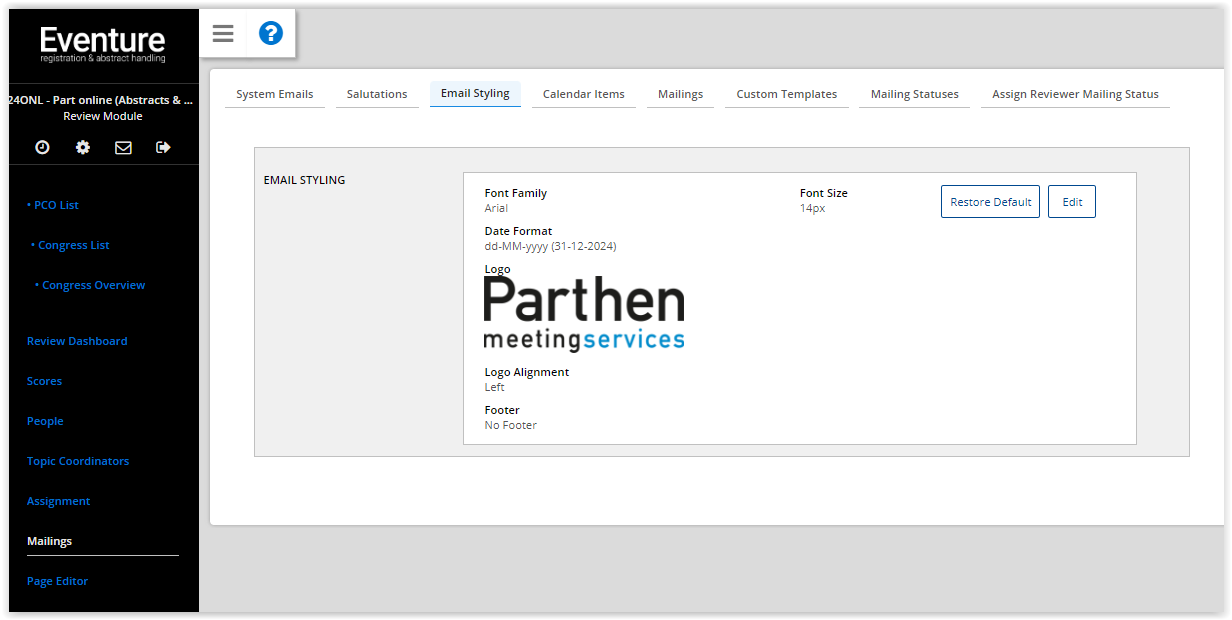Select the Email Styling tab
The height and width of the screenshot is (620, 1232).
pos(475,93)
